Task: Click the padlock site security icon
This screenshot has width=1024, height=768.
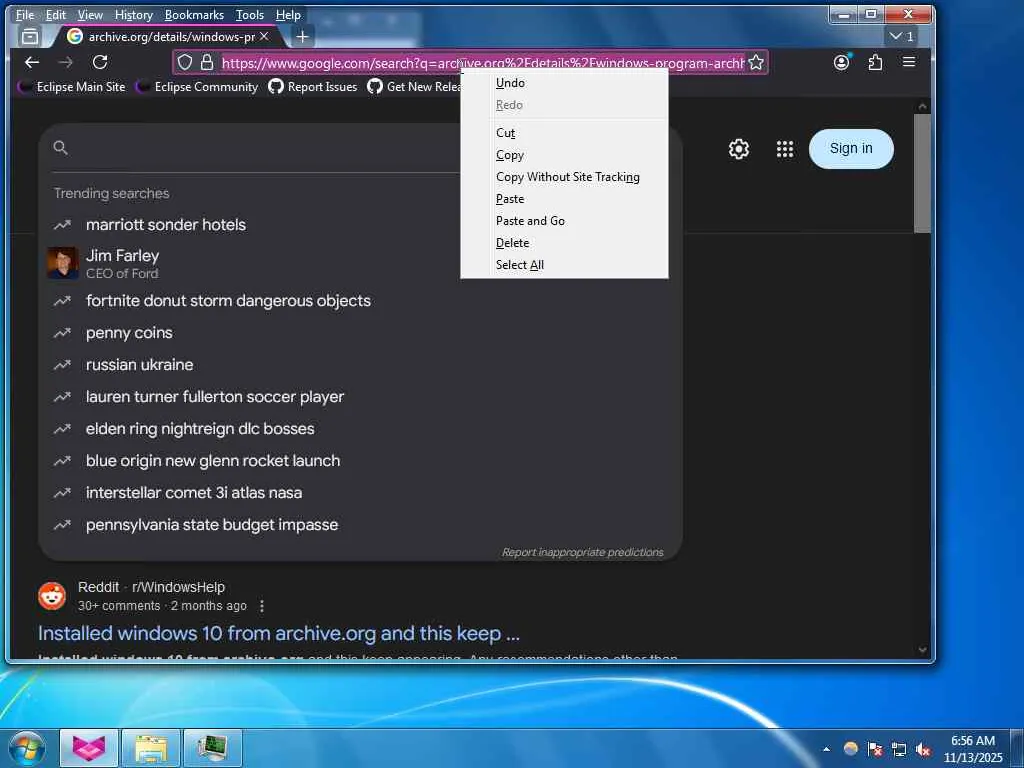Action: pos(207,62)
